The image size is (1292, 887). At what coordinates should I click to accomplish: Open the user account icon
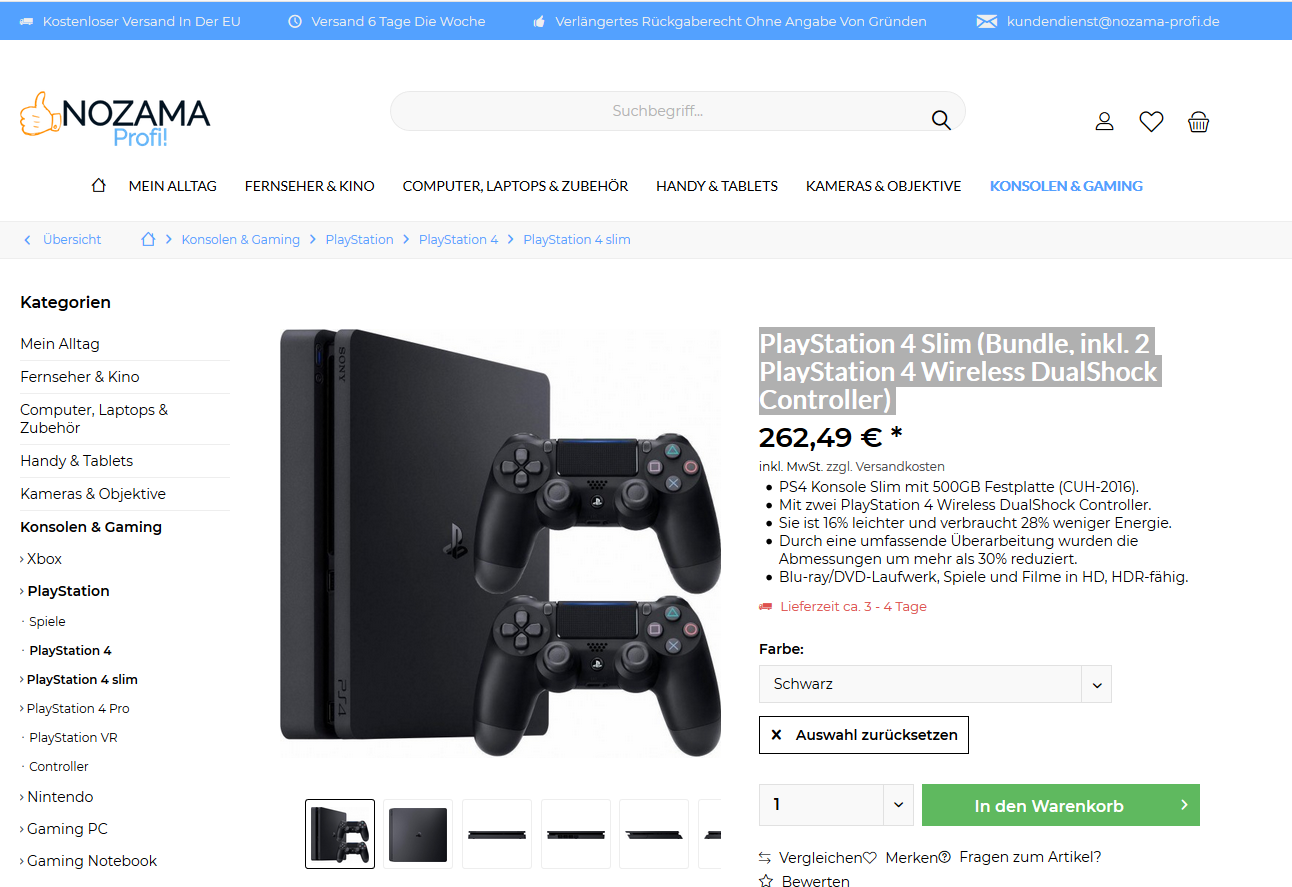click(x=1104, y=122)
